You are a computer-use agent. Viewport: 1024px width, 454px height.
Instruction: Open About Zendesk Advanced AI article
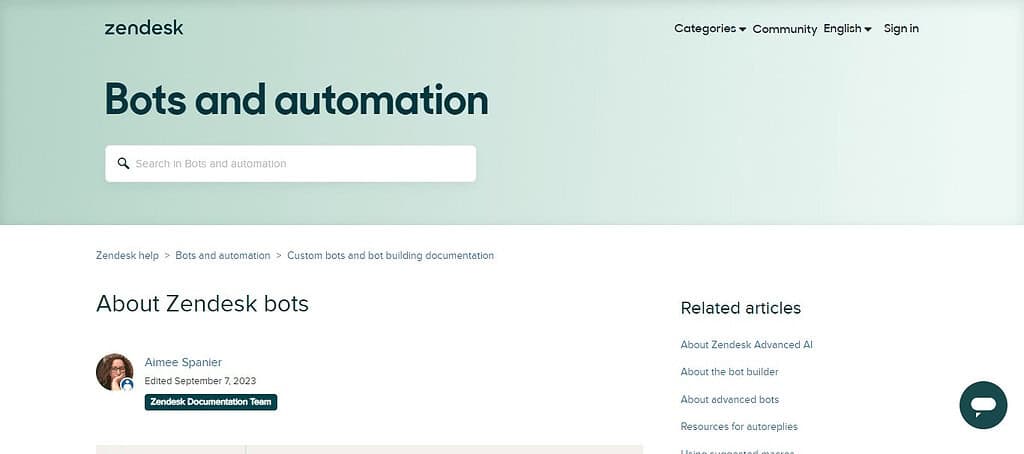[746, 344]
